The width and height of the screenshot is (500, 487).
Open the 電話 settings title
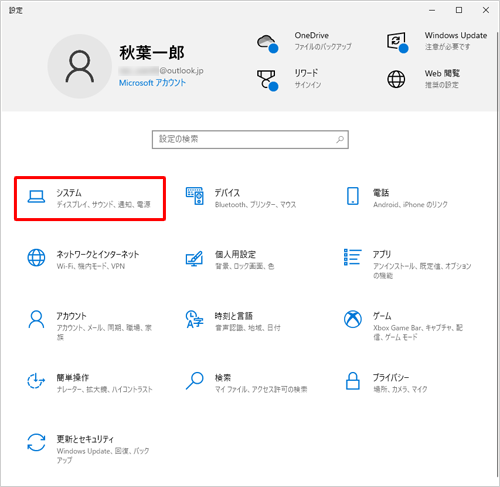[381, 193]
